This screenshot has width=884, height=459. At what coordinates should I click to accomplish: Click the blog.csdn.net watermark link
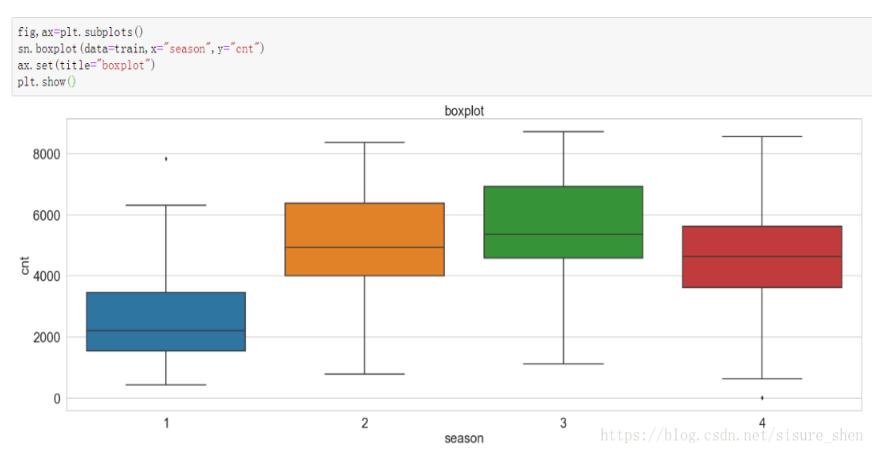click(x=735, y=436)
